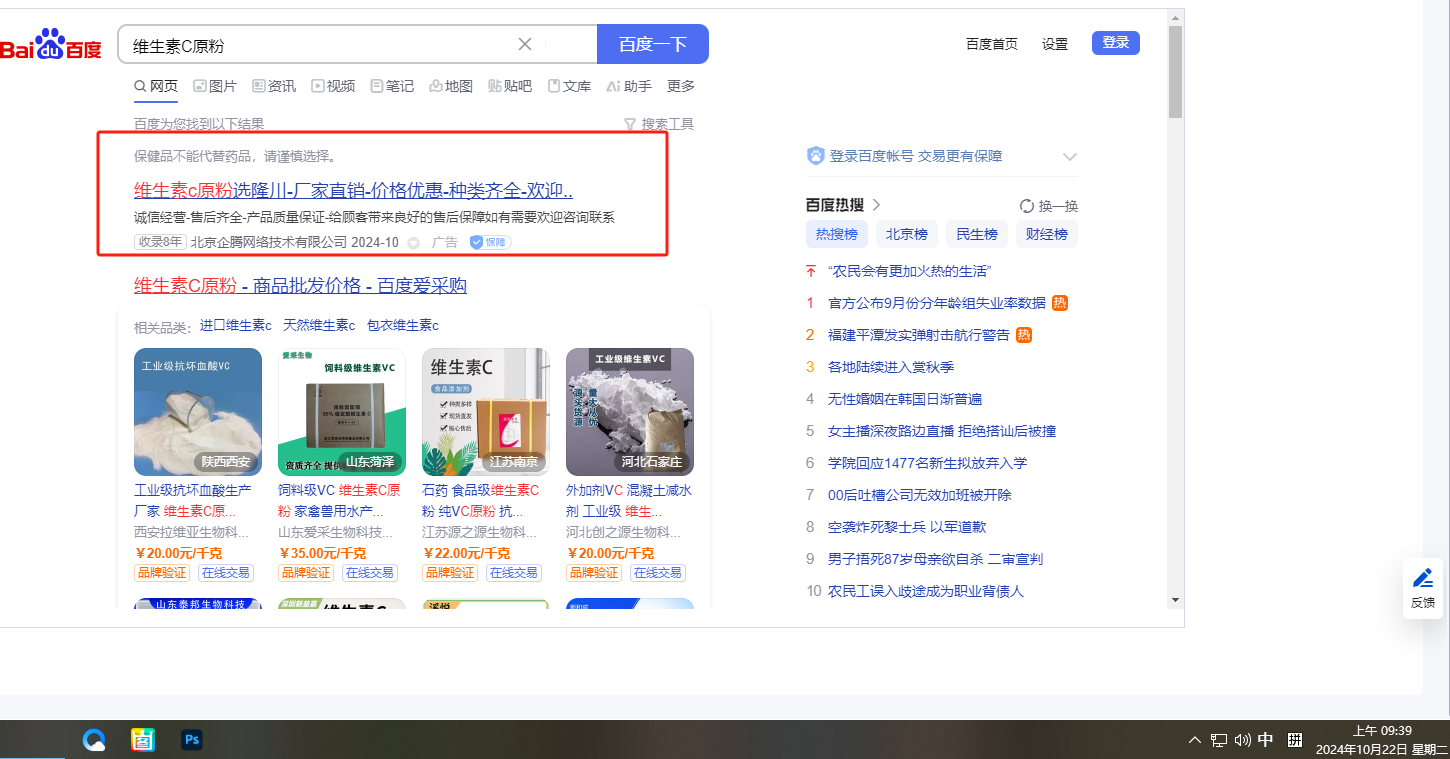Open the 搜索工具 filter

(x=659, y=124)
